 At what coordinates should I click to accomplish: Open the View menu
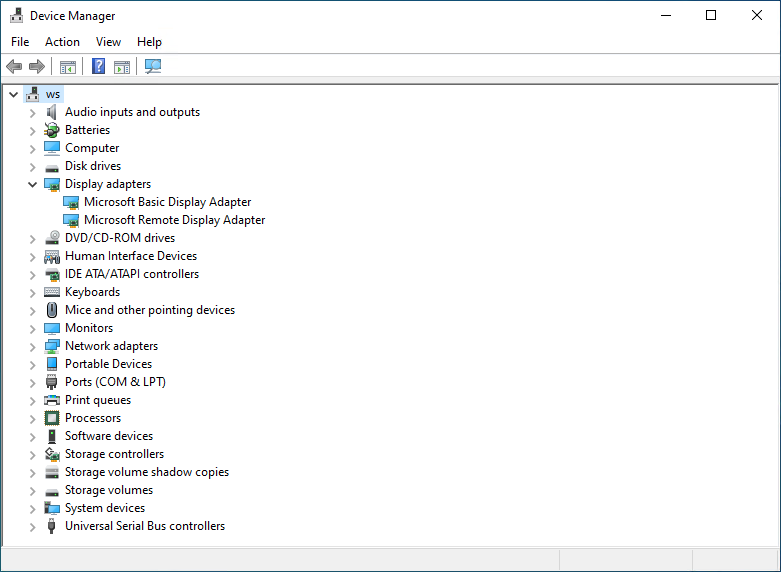point(108,42)
